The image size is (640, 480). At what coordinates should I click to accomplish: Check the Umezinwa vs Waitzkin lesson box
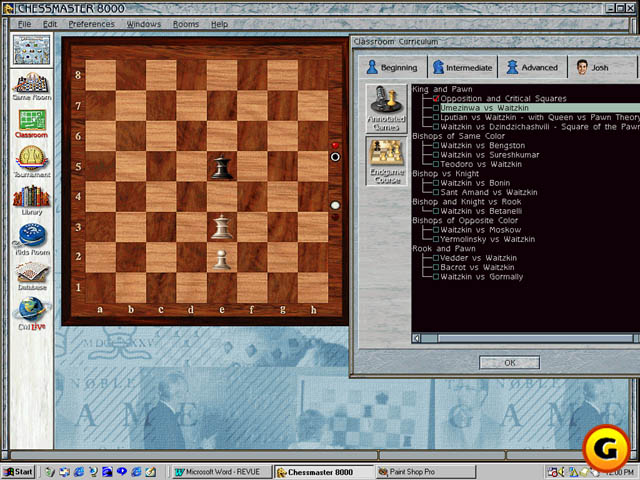click(436, 108)
